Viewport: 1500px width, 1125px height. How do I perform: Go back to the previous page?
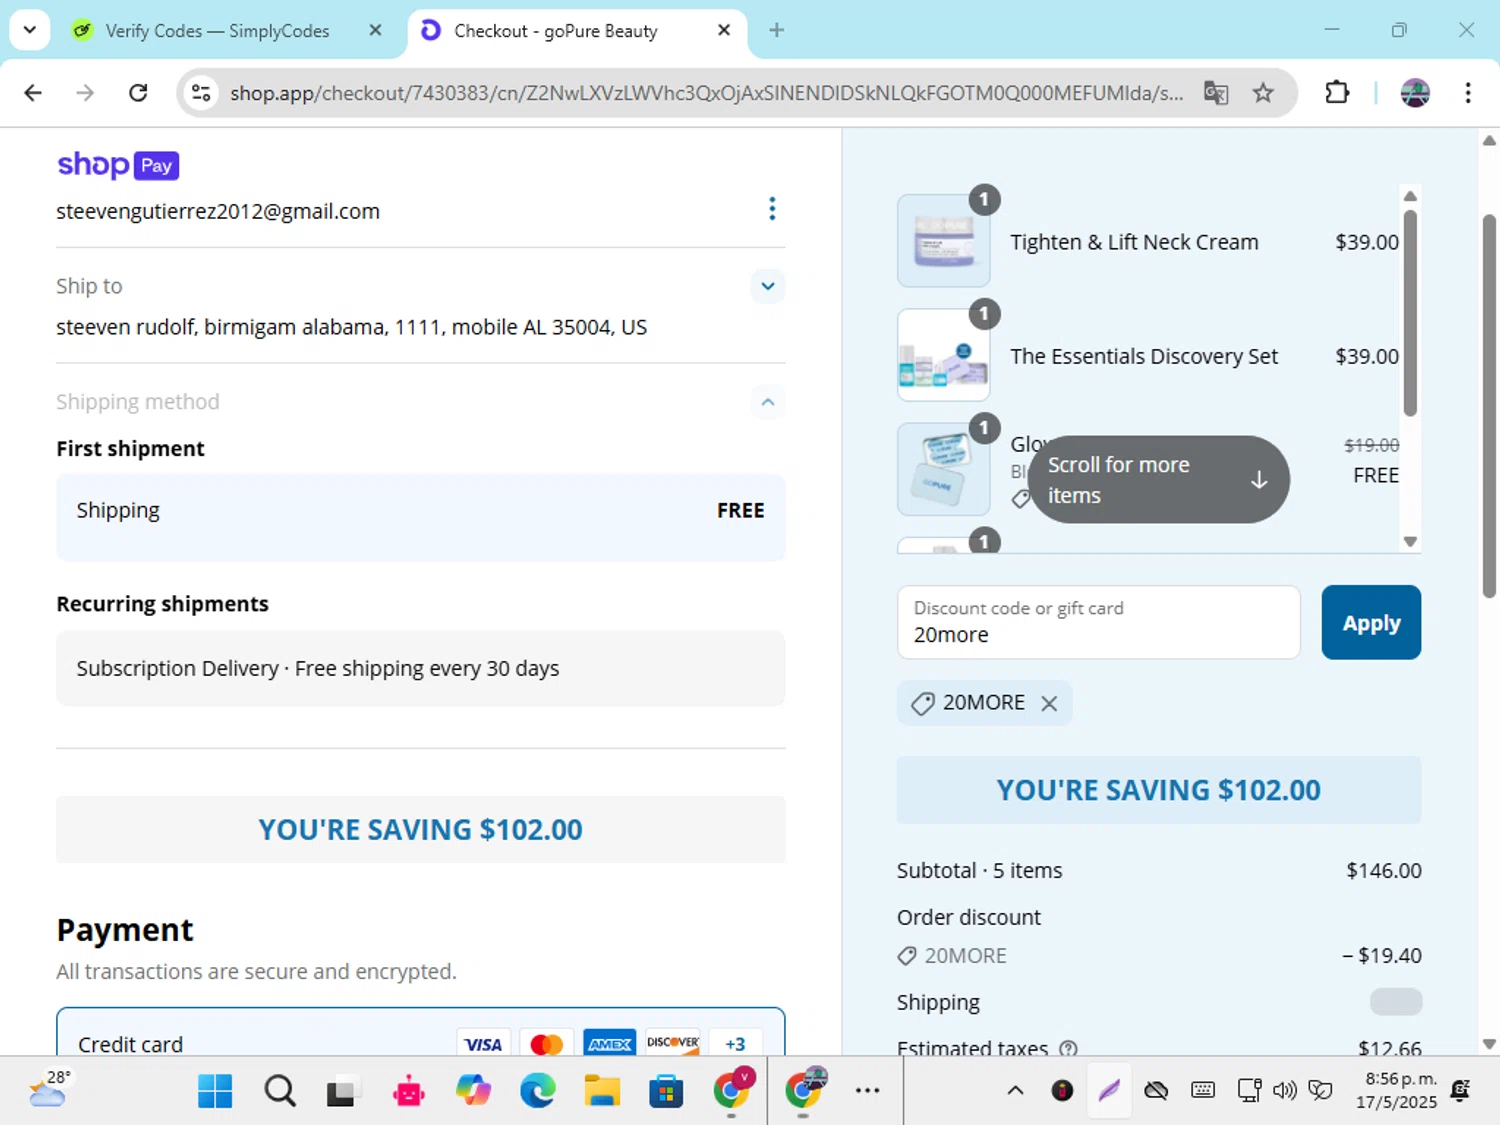[33, 93]
